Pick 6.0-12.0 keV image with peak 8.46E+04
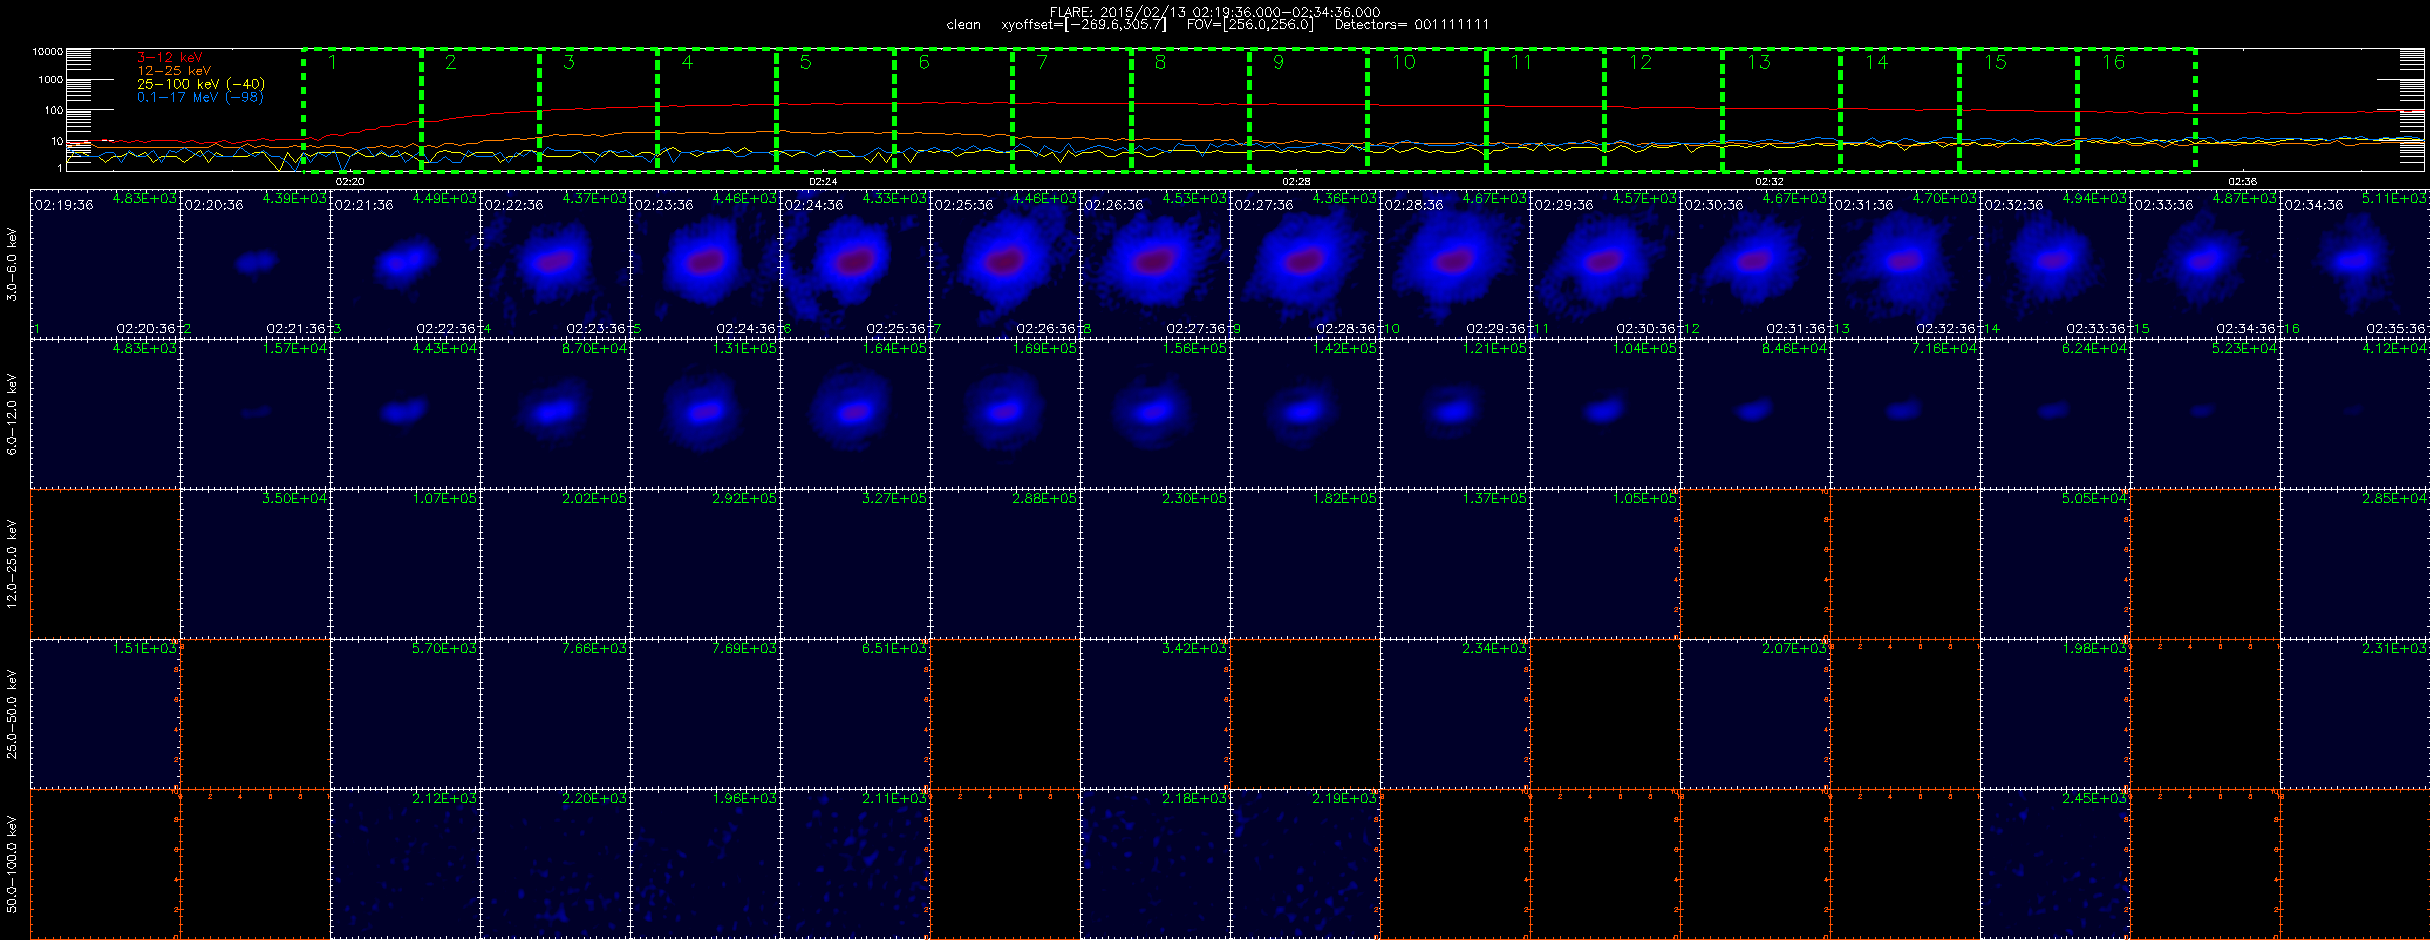This screenshot has height=940, width=2430. pos(1756,414)
